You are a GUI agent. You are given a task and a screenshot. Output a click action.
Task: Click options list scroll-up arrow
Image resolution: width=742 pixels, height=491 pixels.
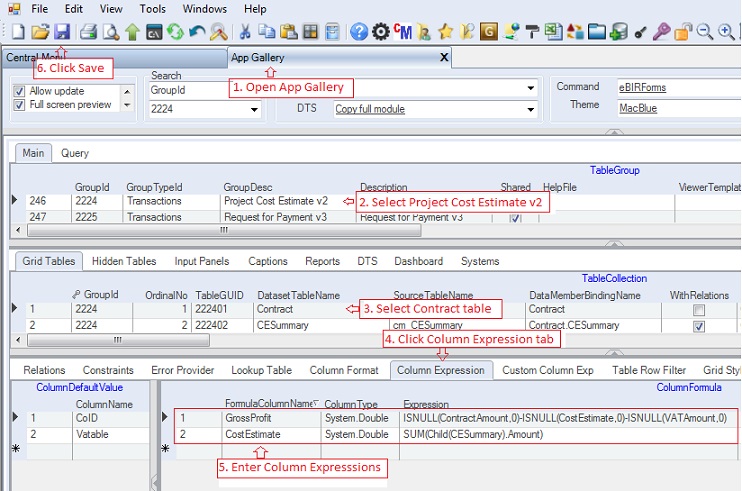click(x=127, y=91)
